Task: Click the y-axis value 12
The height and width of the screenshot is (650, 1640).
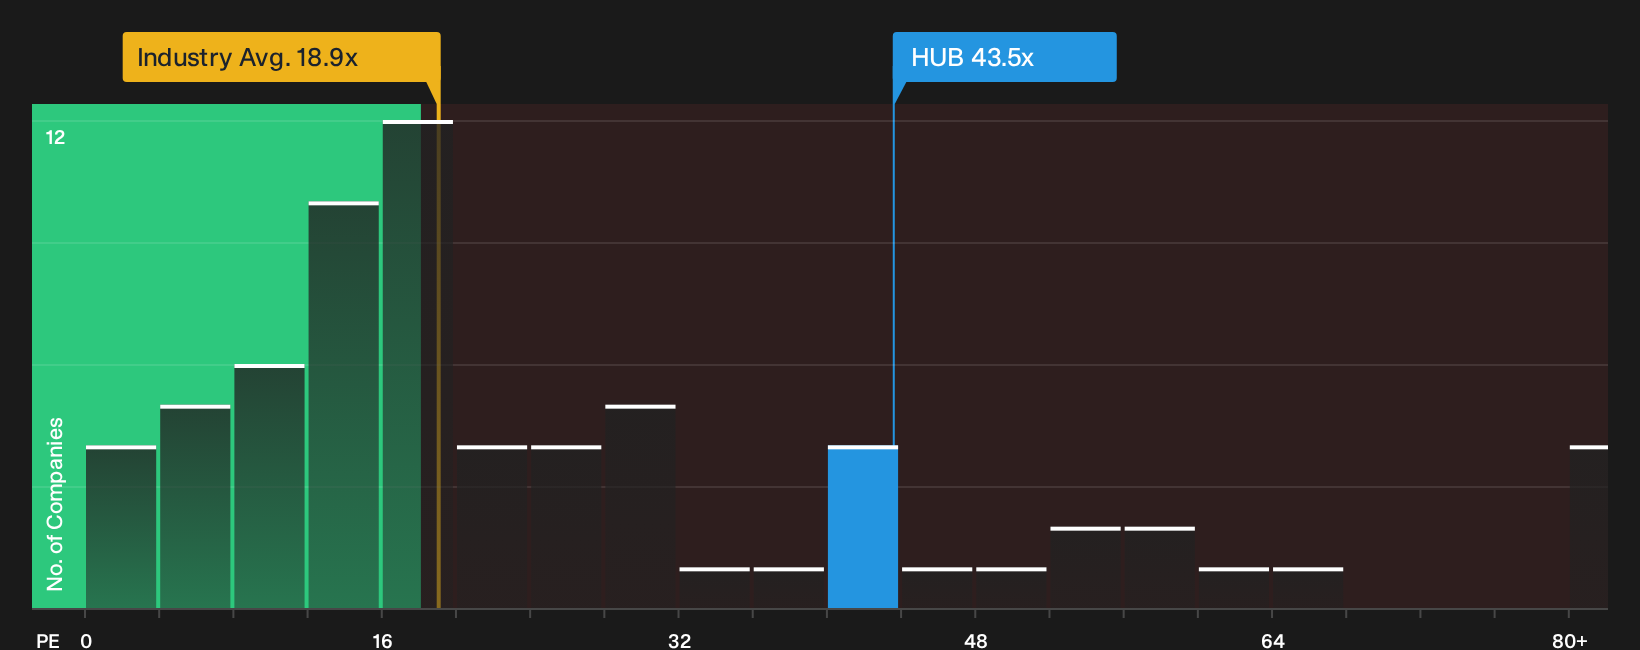Action: click(x=55, y=137)
